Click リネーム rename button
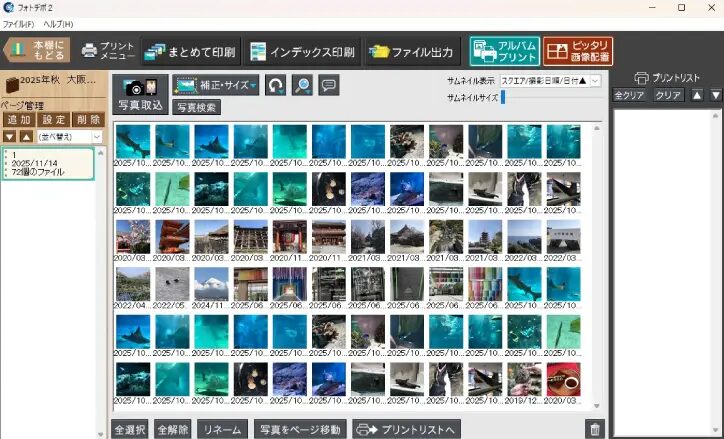 click(223, 430)
